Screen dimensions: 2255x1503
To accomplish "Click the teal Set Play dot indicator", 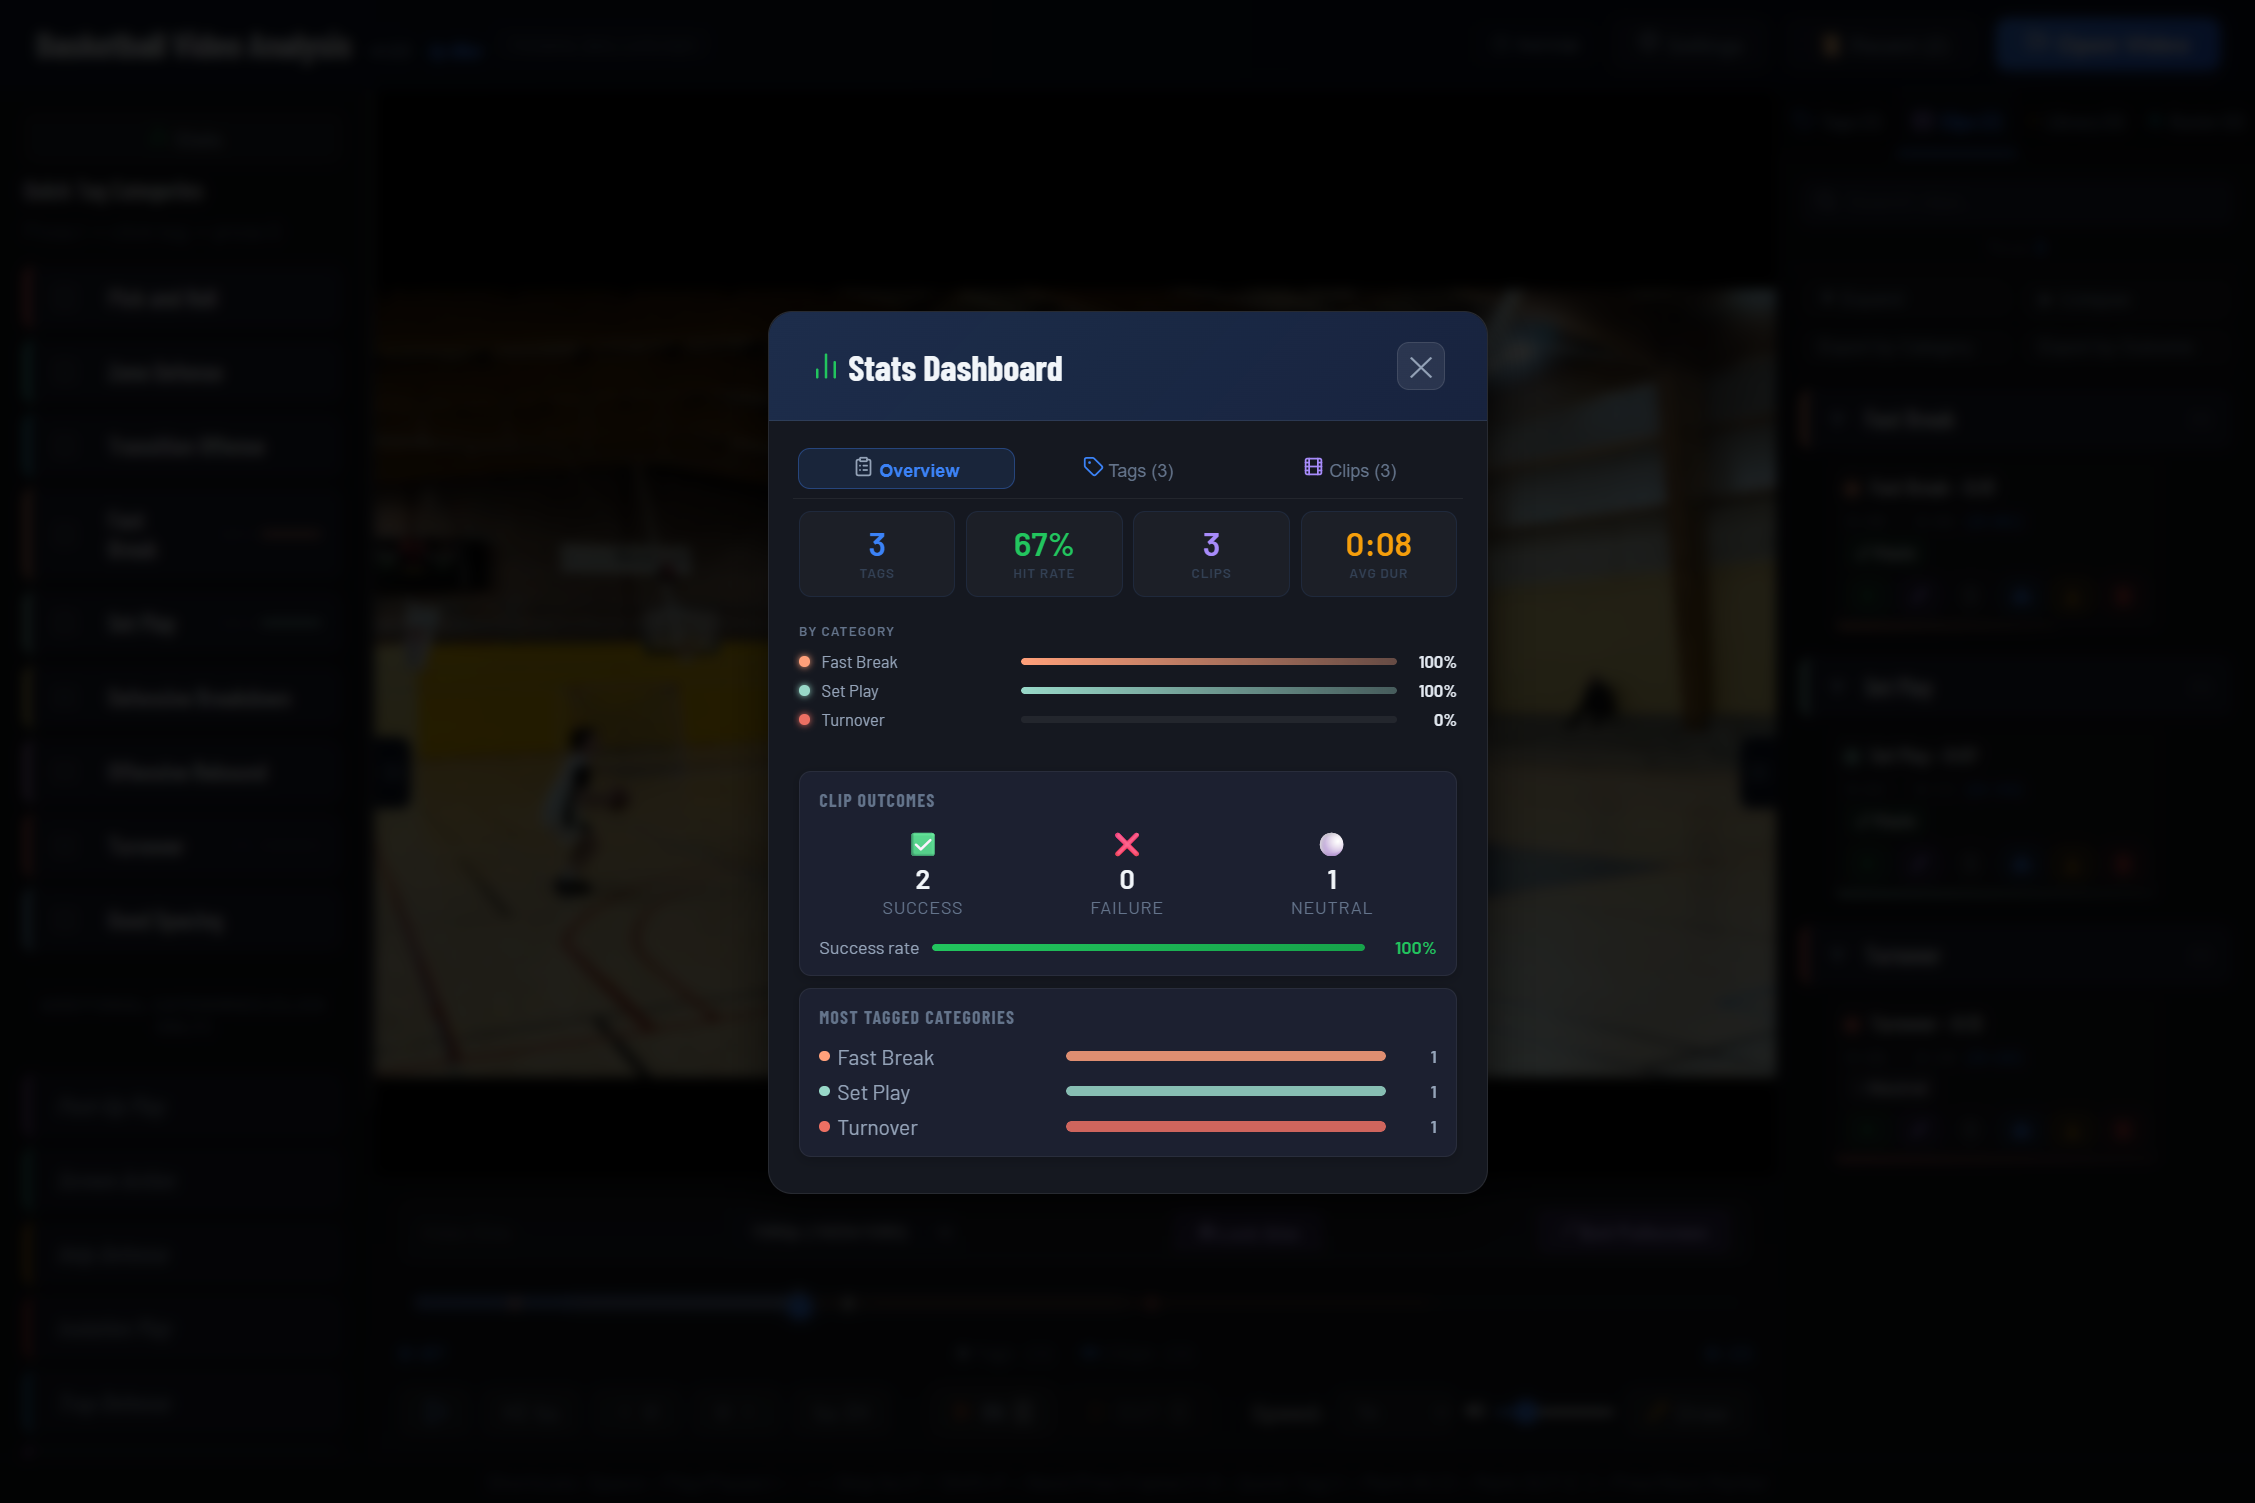I will pos(804,690).
